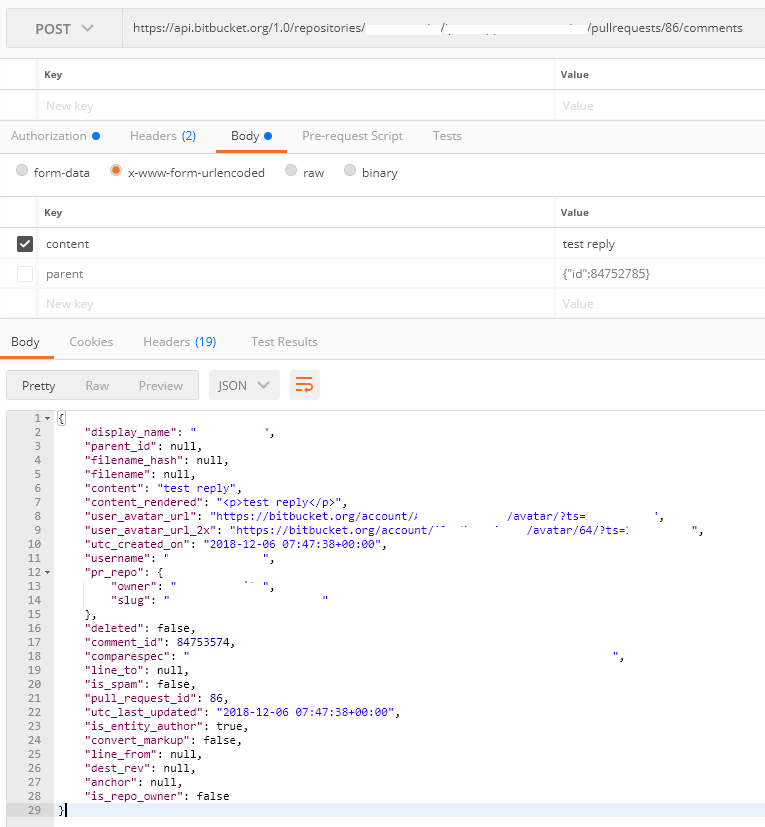
Task: Click the "deleted": false line
Action: coord(140,628)
